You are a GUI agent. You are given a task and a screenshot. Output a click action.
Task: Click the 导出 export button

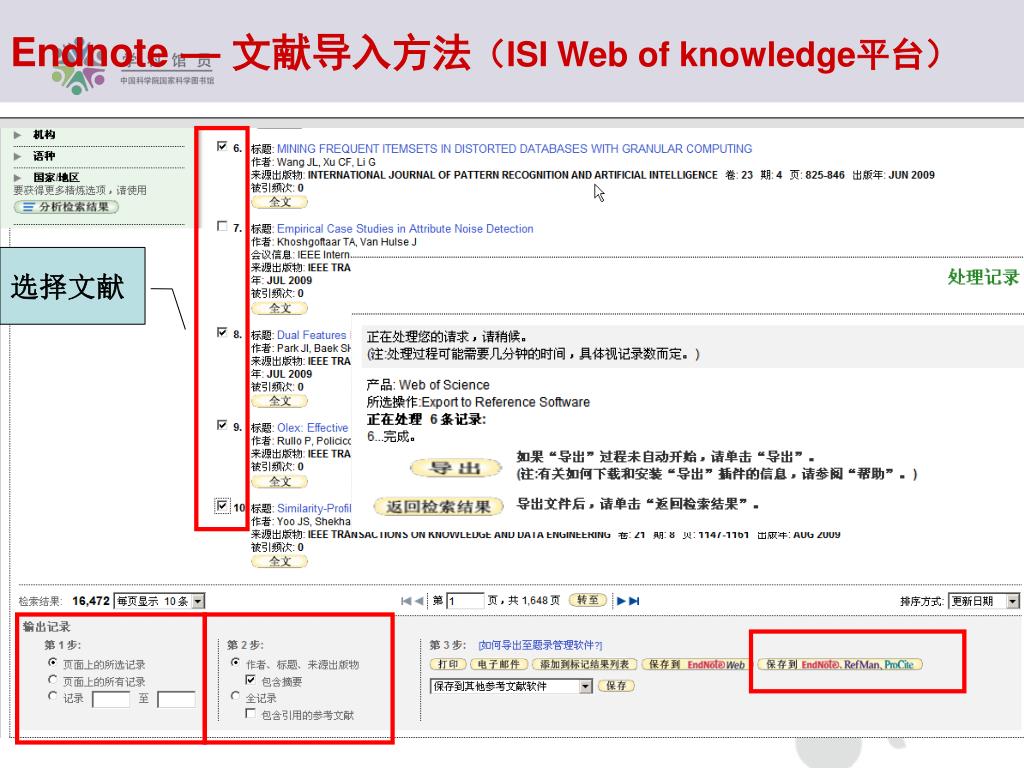(456, 468)
